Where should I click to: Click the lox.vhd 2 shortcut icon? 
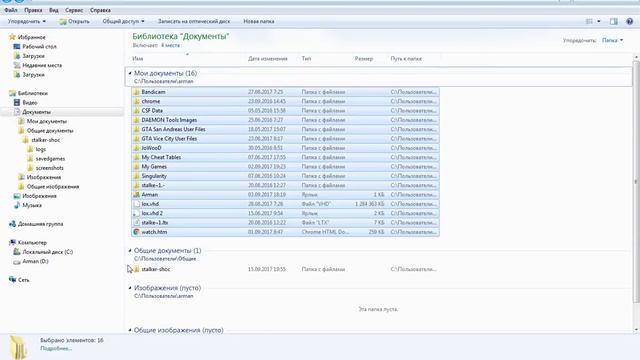(136, 213)
